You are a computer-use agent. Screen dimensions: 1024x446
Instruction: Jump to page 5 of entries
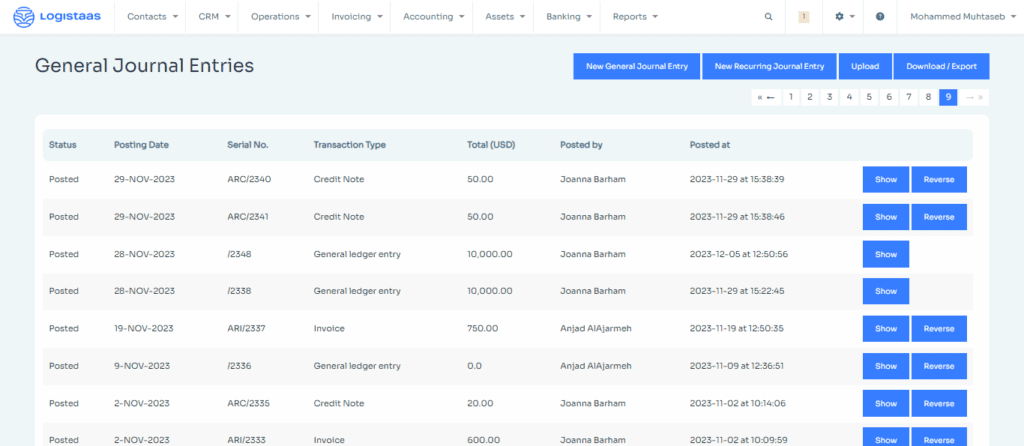(869, 97)
